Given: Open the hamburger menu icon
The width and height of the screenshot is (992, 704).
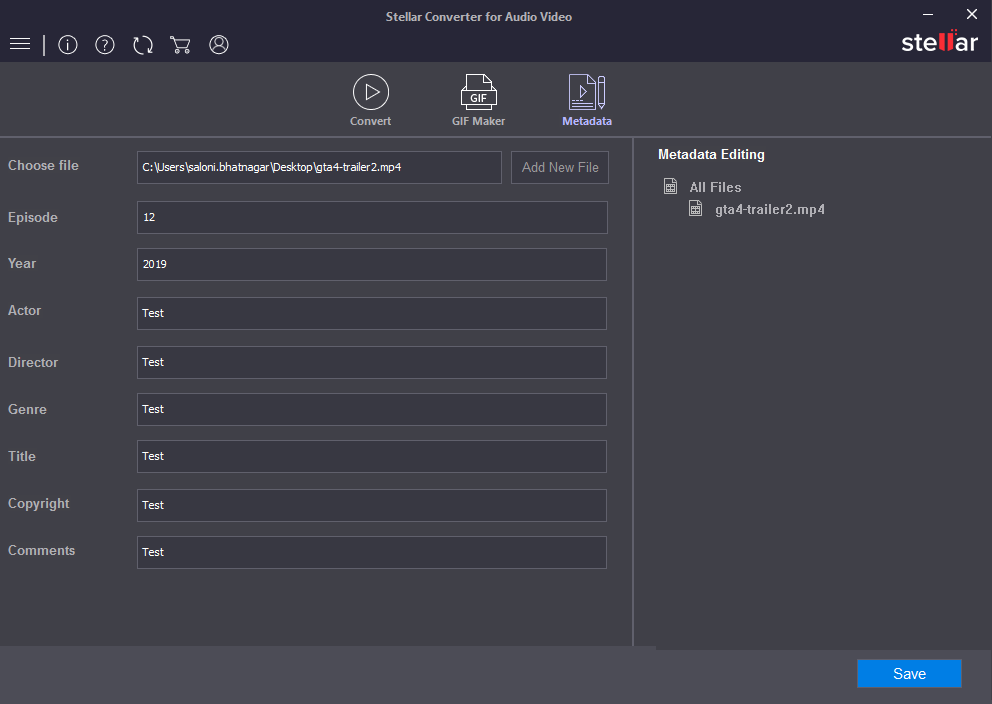Looking at the screenshot, I should 20,44.
